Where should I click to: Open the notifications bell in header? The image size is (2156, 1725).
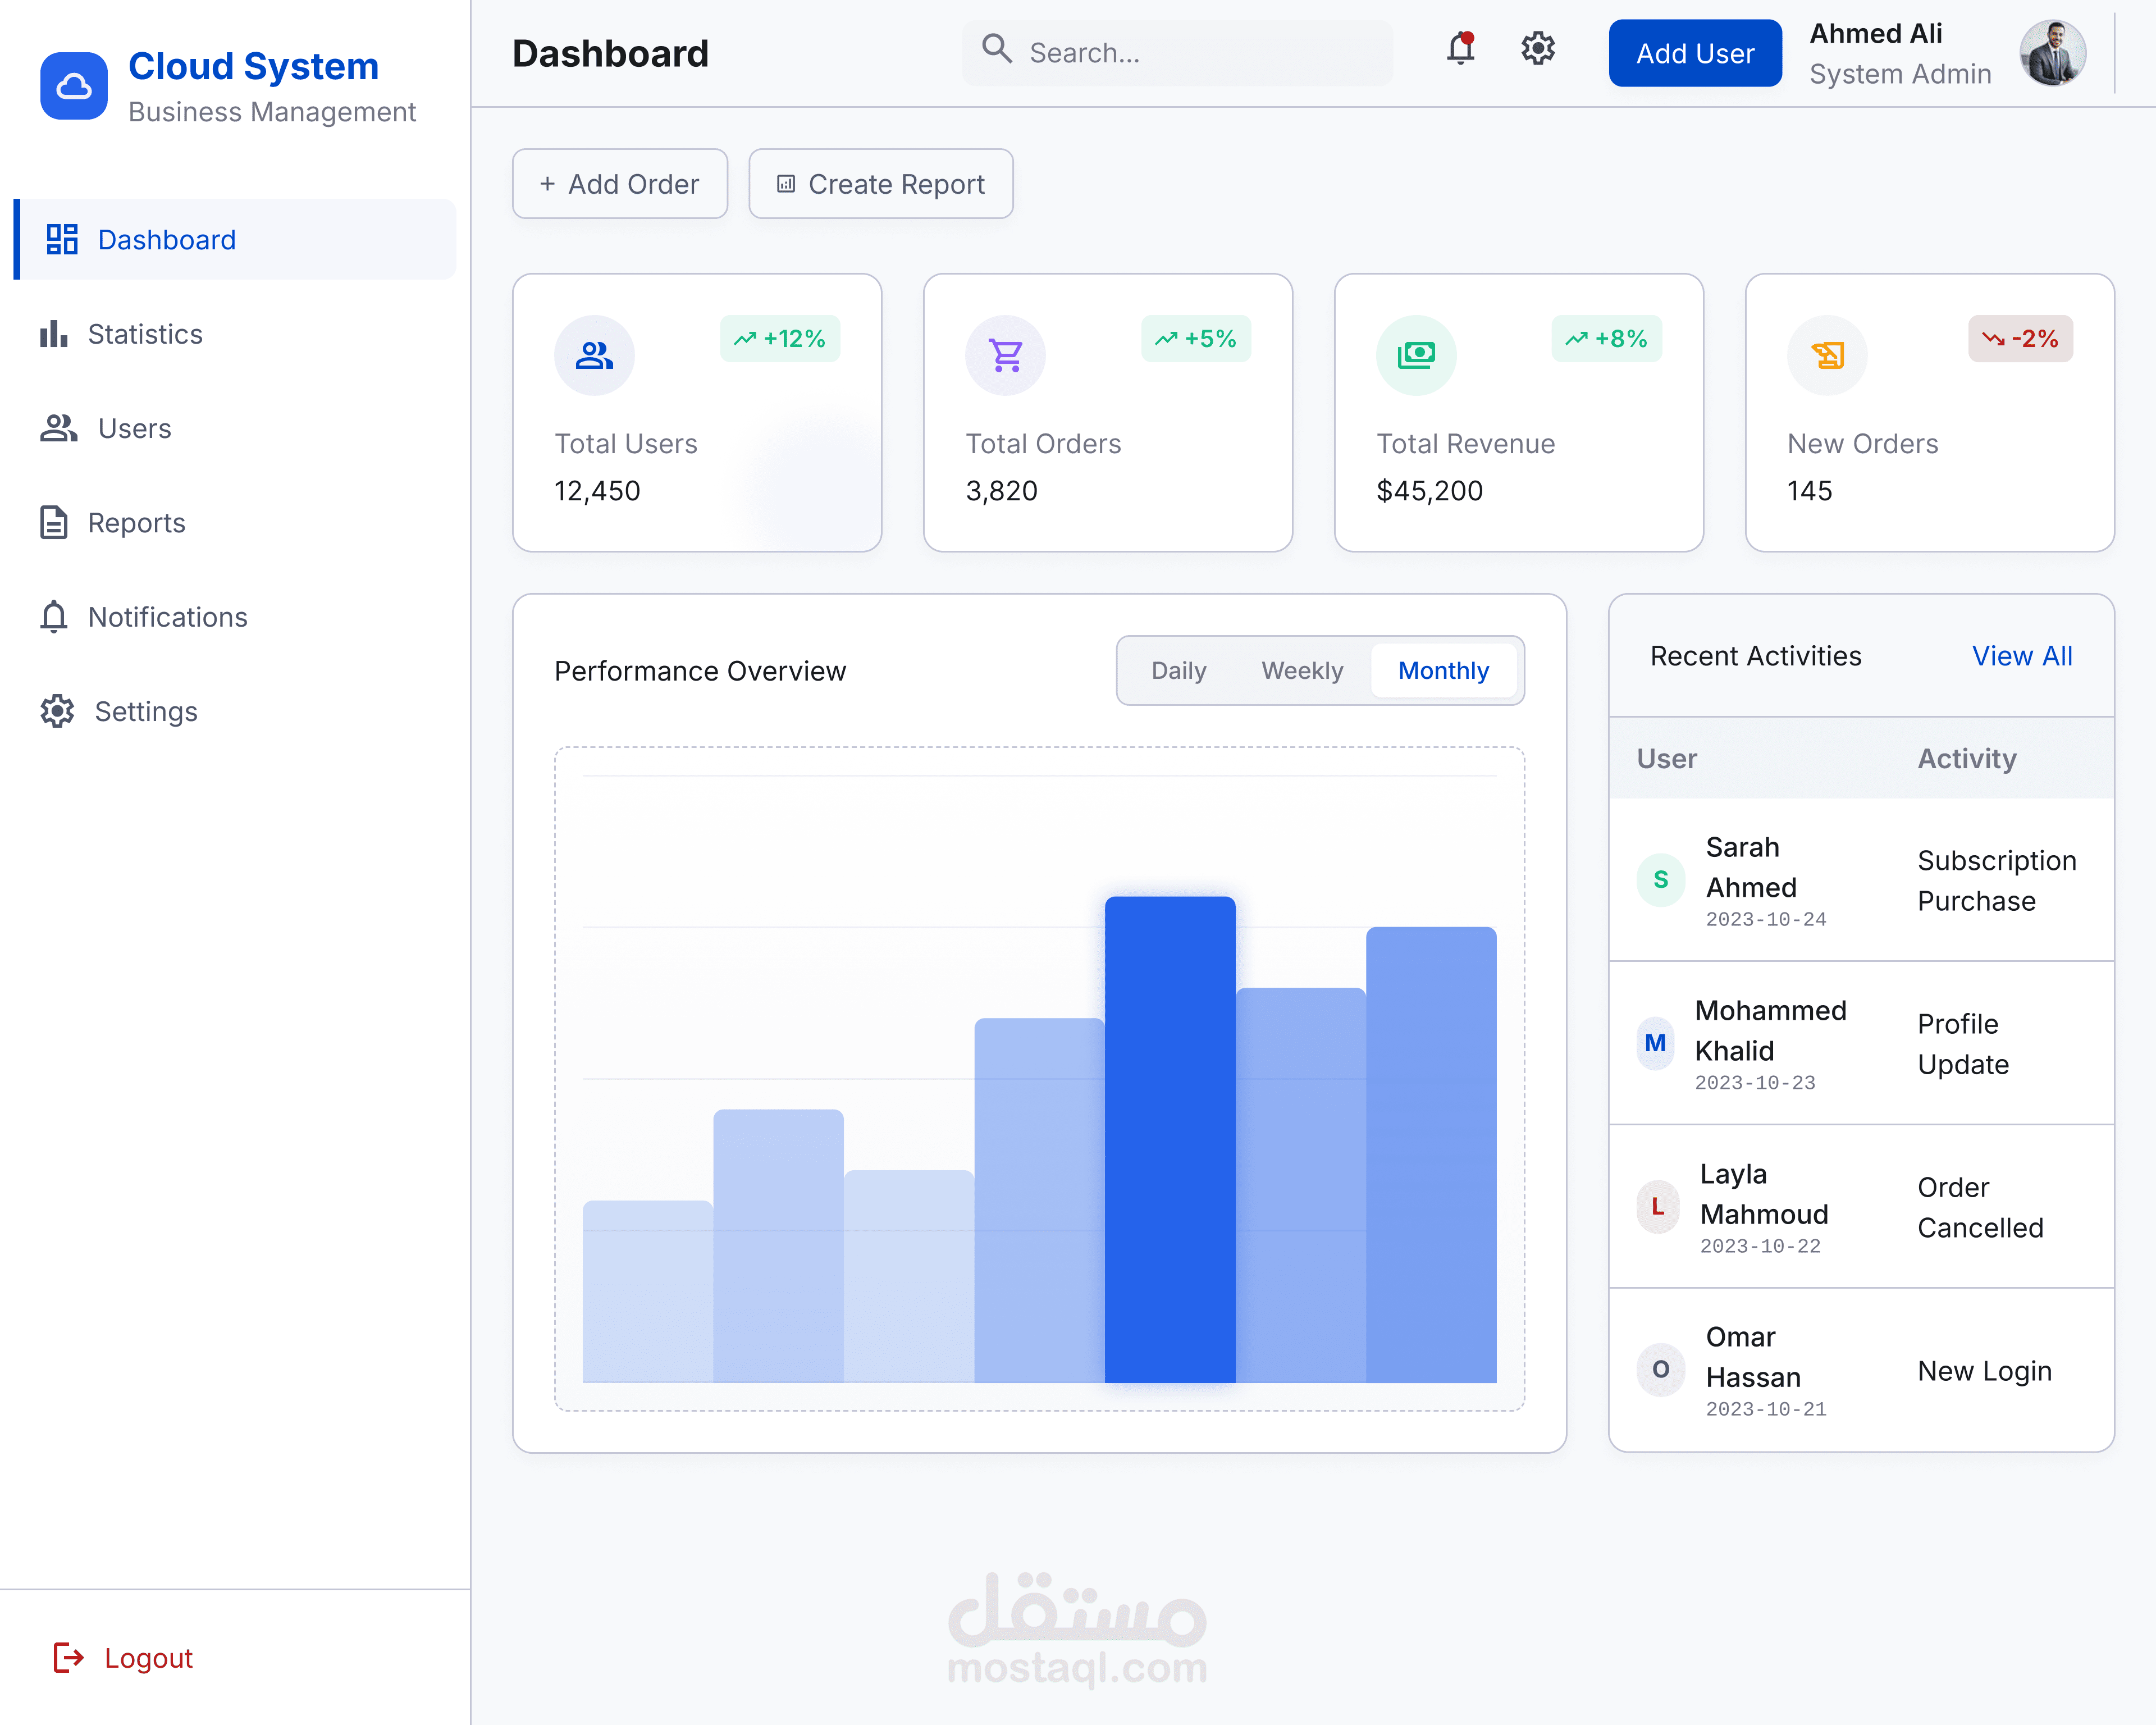tap(1461, 48)
